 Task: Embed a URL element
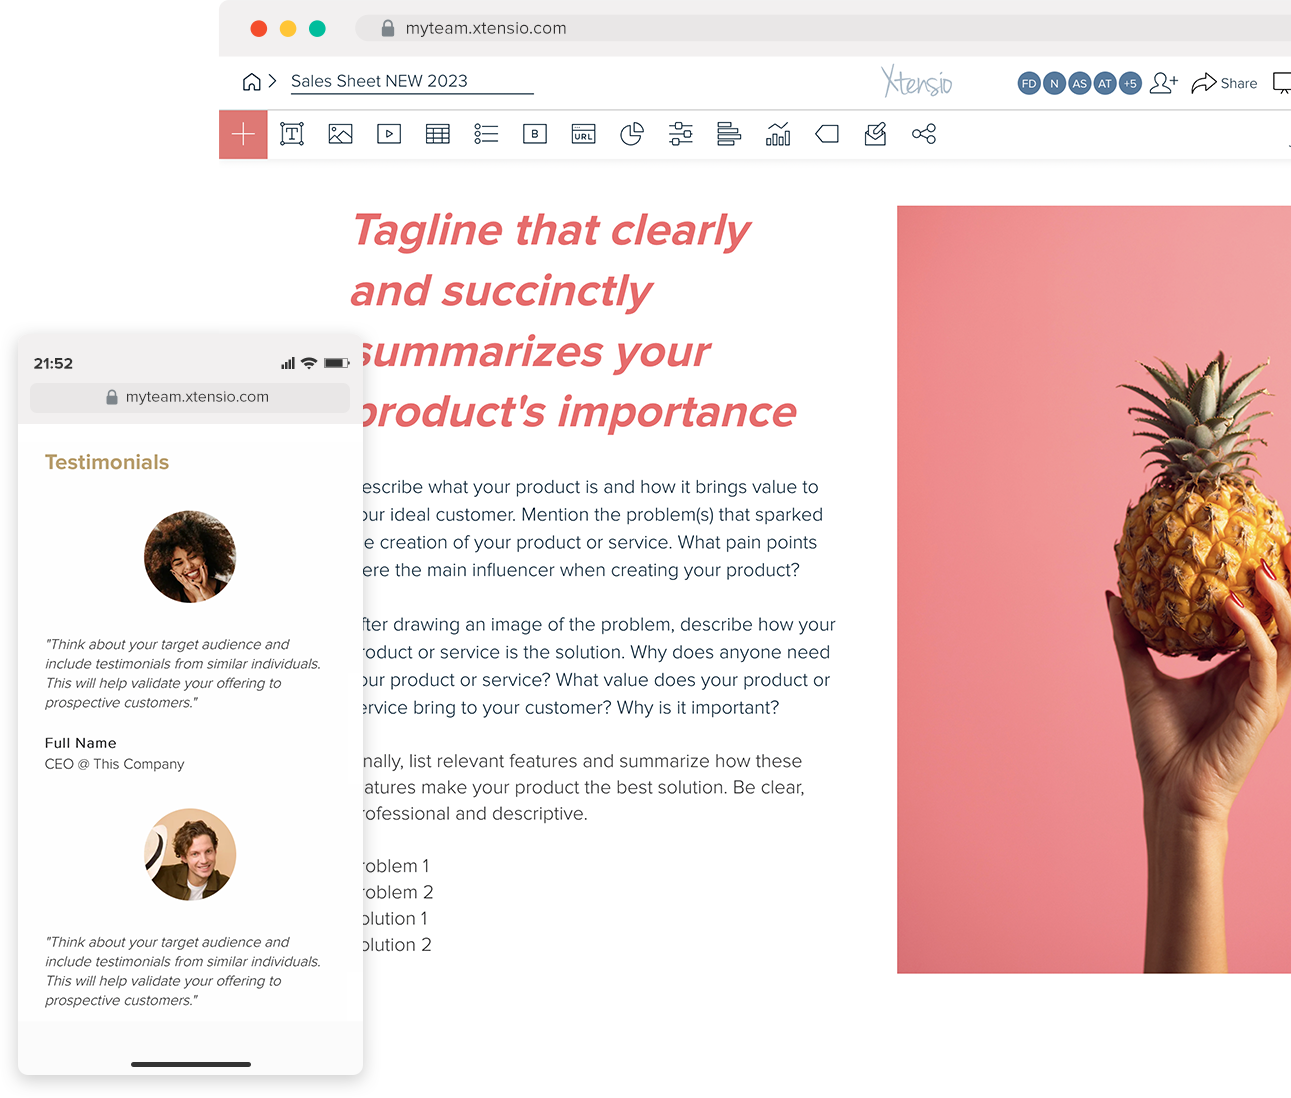(582, 133)
